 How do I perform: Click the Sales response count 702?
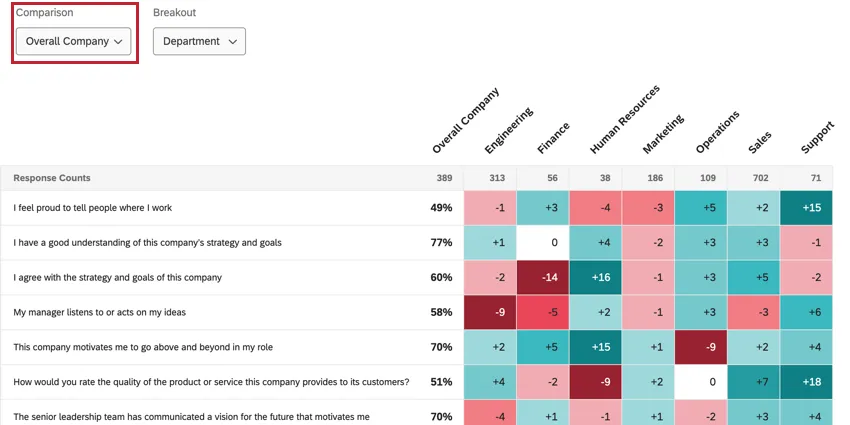(x=754, y=178)
